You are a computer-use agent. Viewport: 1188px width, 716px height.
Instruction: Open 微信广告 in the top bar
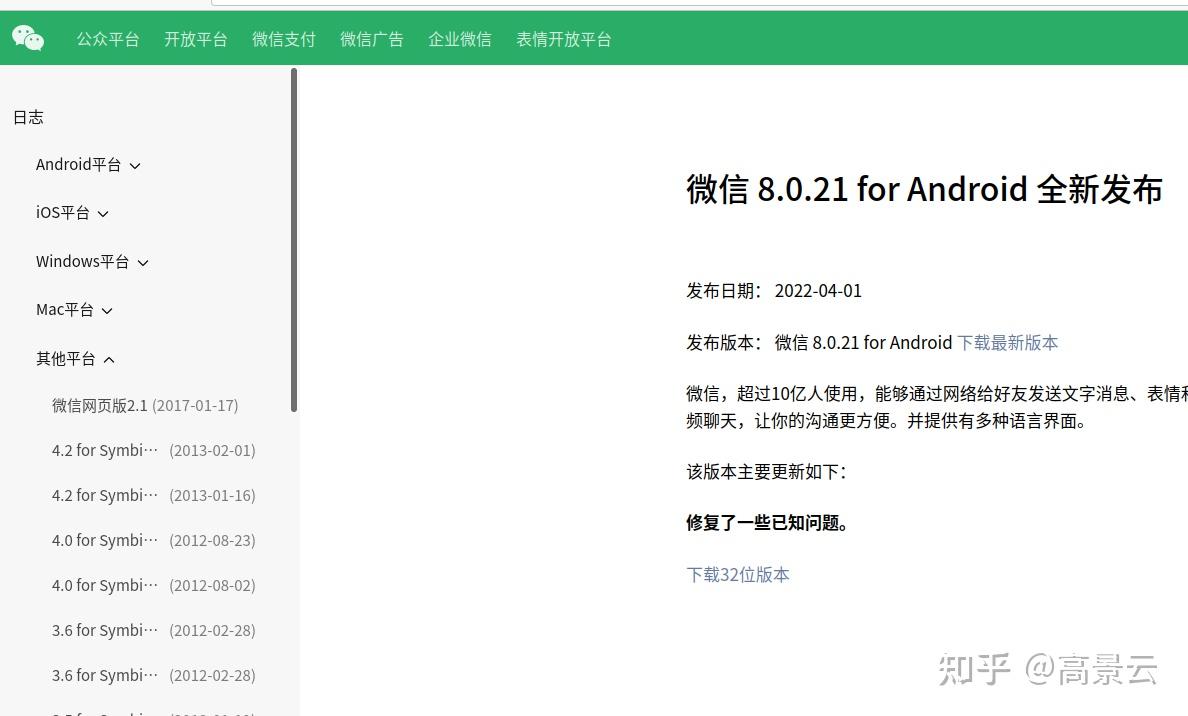pos(371,39)
